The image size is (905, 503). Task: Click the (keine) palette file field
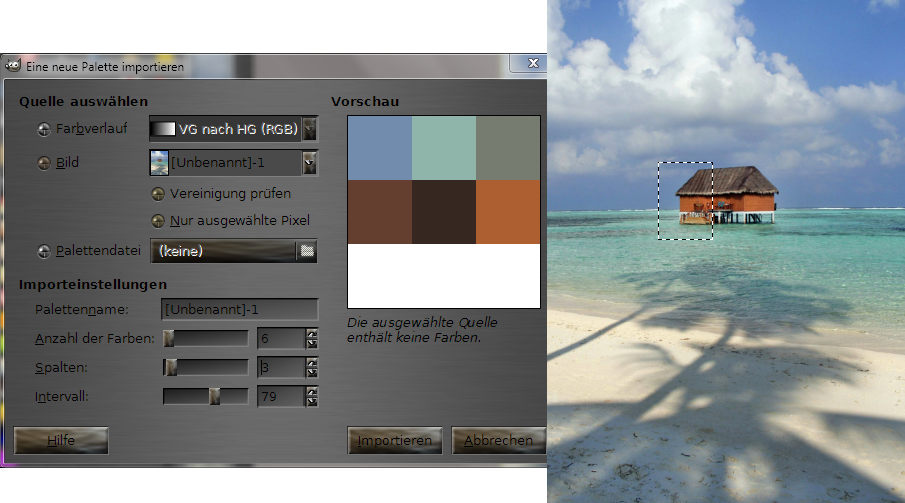pos(223,251)
